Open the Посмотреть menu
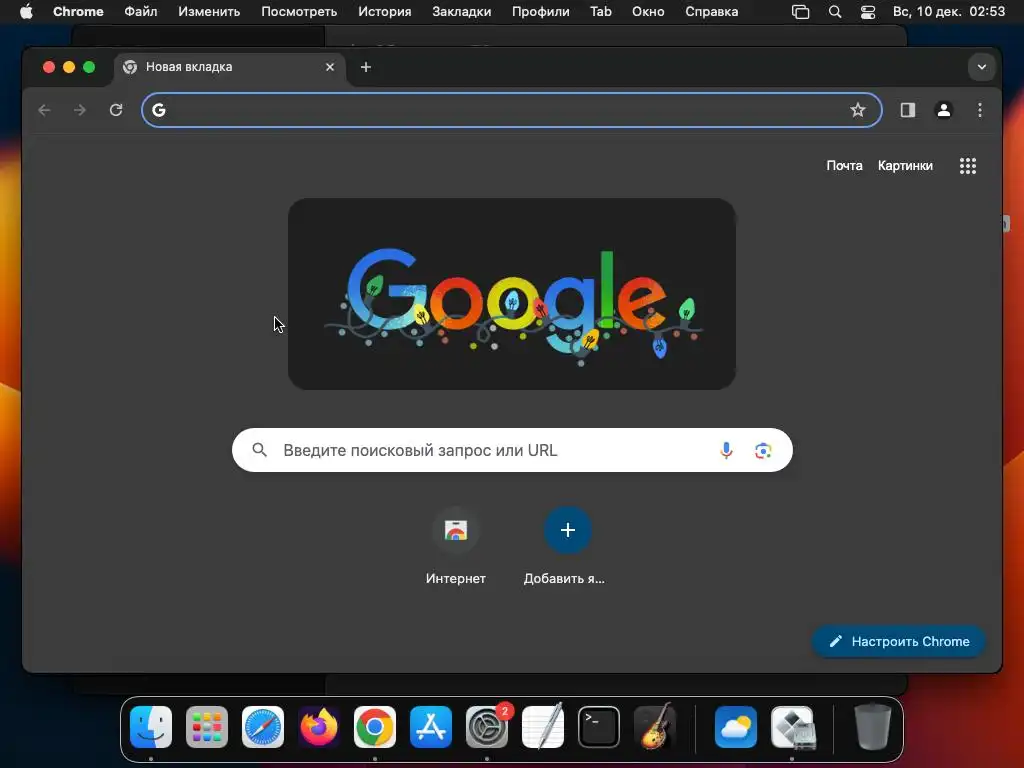Viewport: 1024px width, 768px height. [299, 12]
